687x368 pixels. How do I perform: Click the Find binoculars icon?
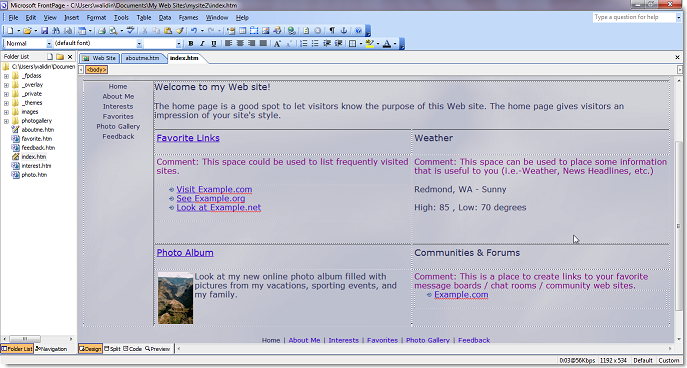(x=56, y=31)
